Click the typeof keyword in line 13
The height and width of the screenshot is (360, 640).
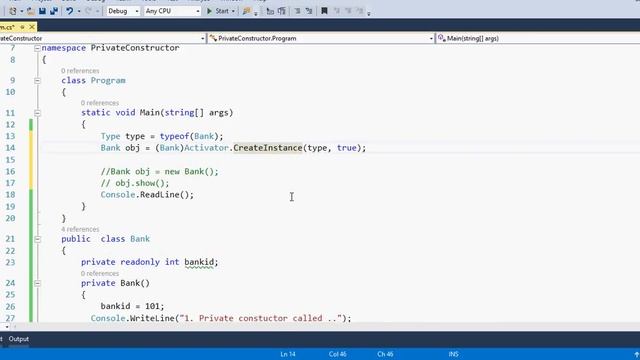click(x=175, y=136)
